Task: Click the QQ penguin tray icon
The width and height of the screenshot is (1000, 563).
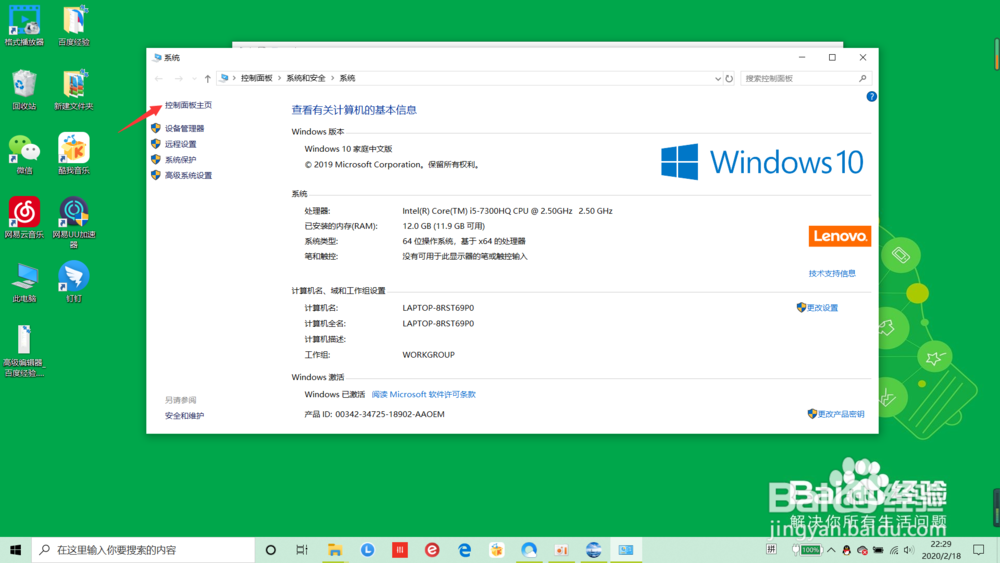Action: pos(846,550)
